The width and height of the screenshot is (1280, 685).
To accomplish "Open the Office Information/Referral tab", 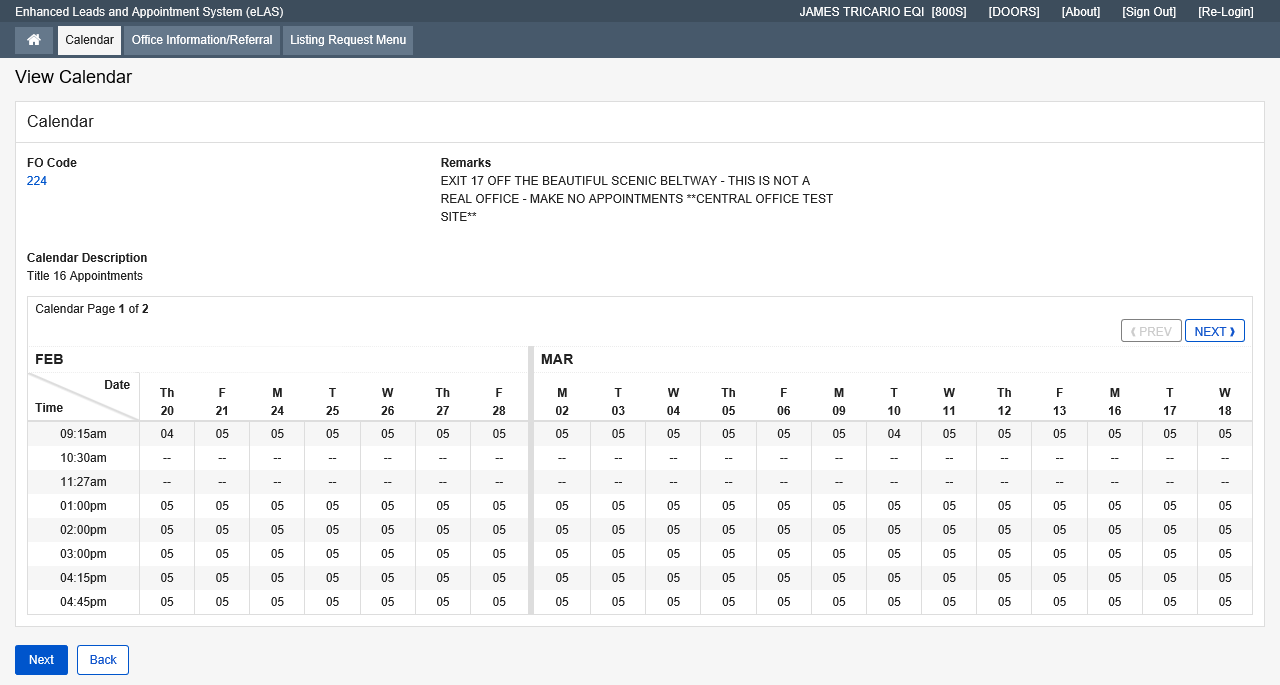I will pyautogui.click(x=201, y=40).
